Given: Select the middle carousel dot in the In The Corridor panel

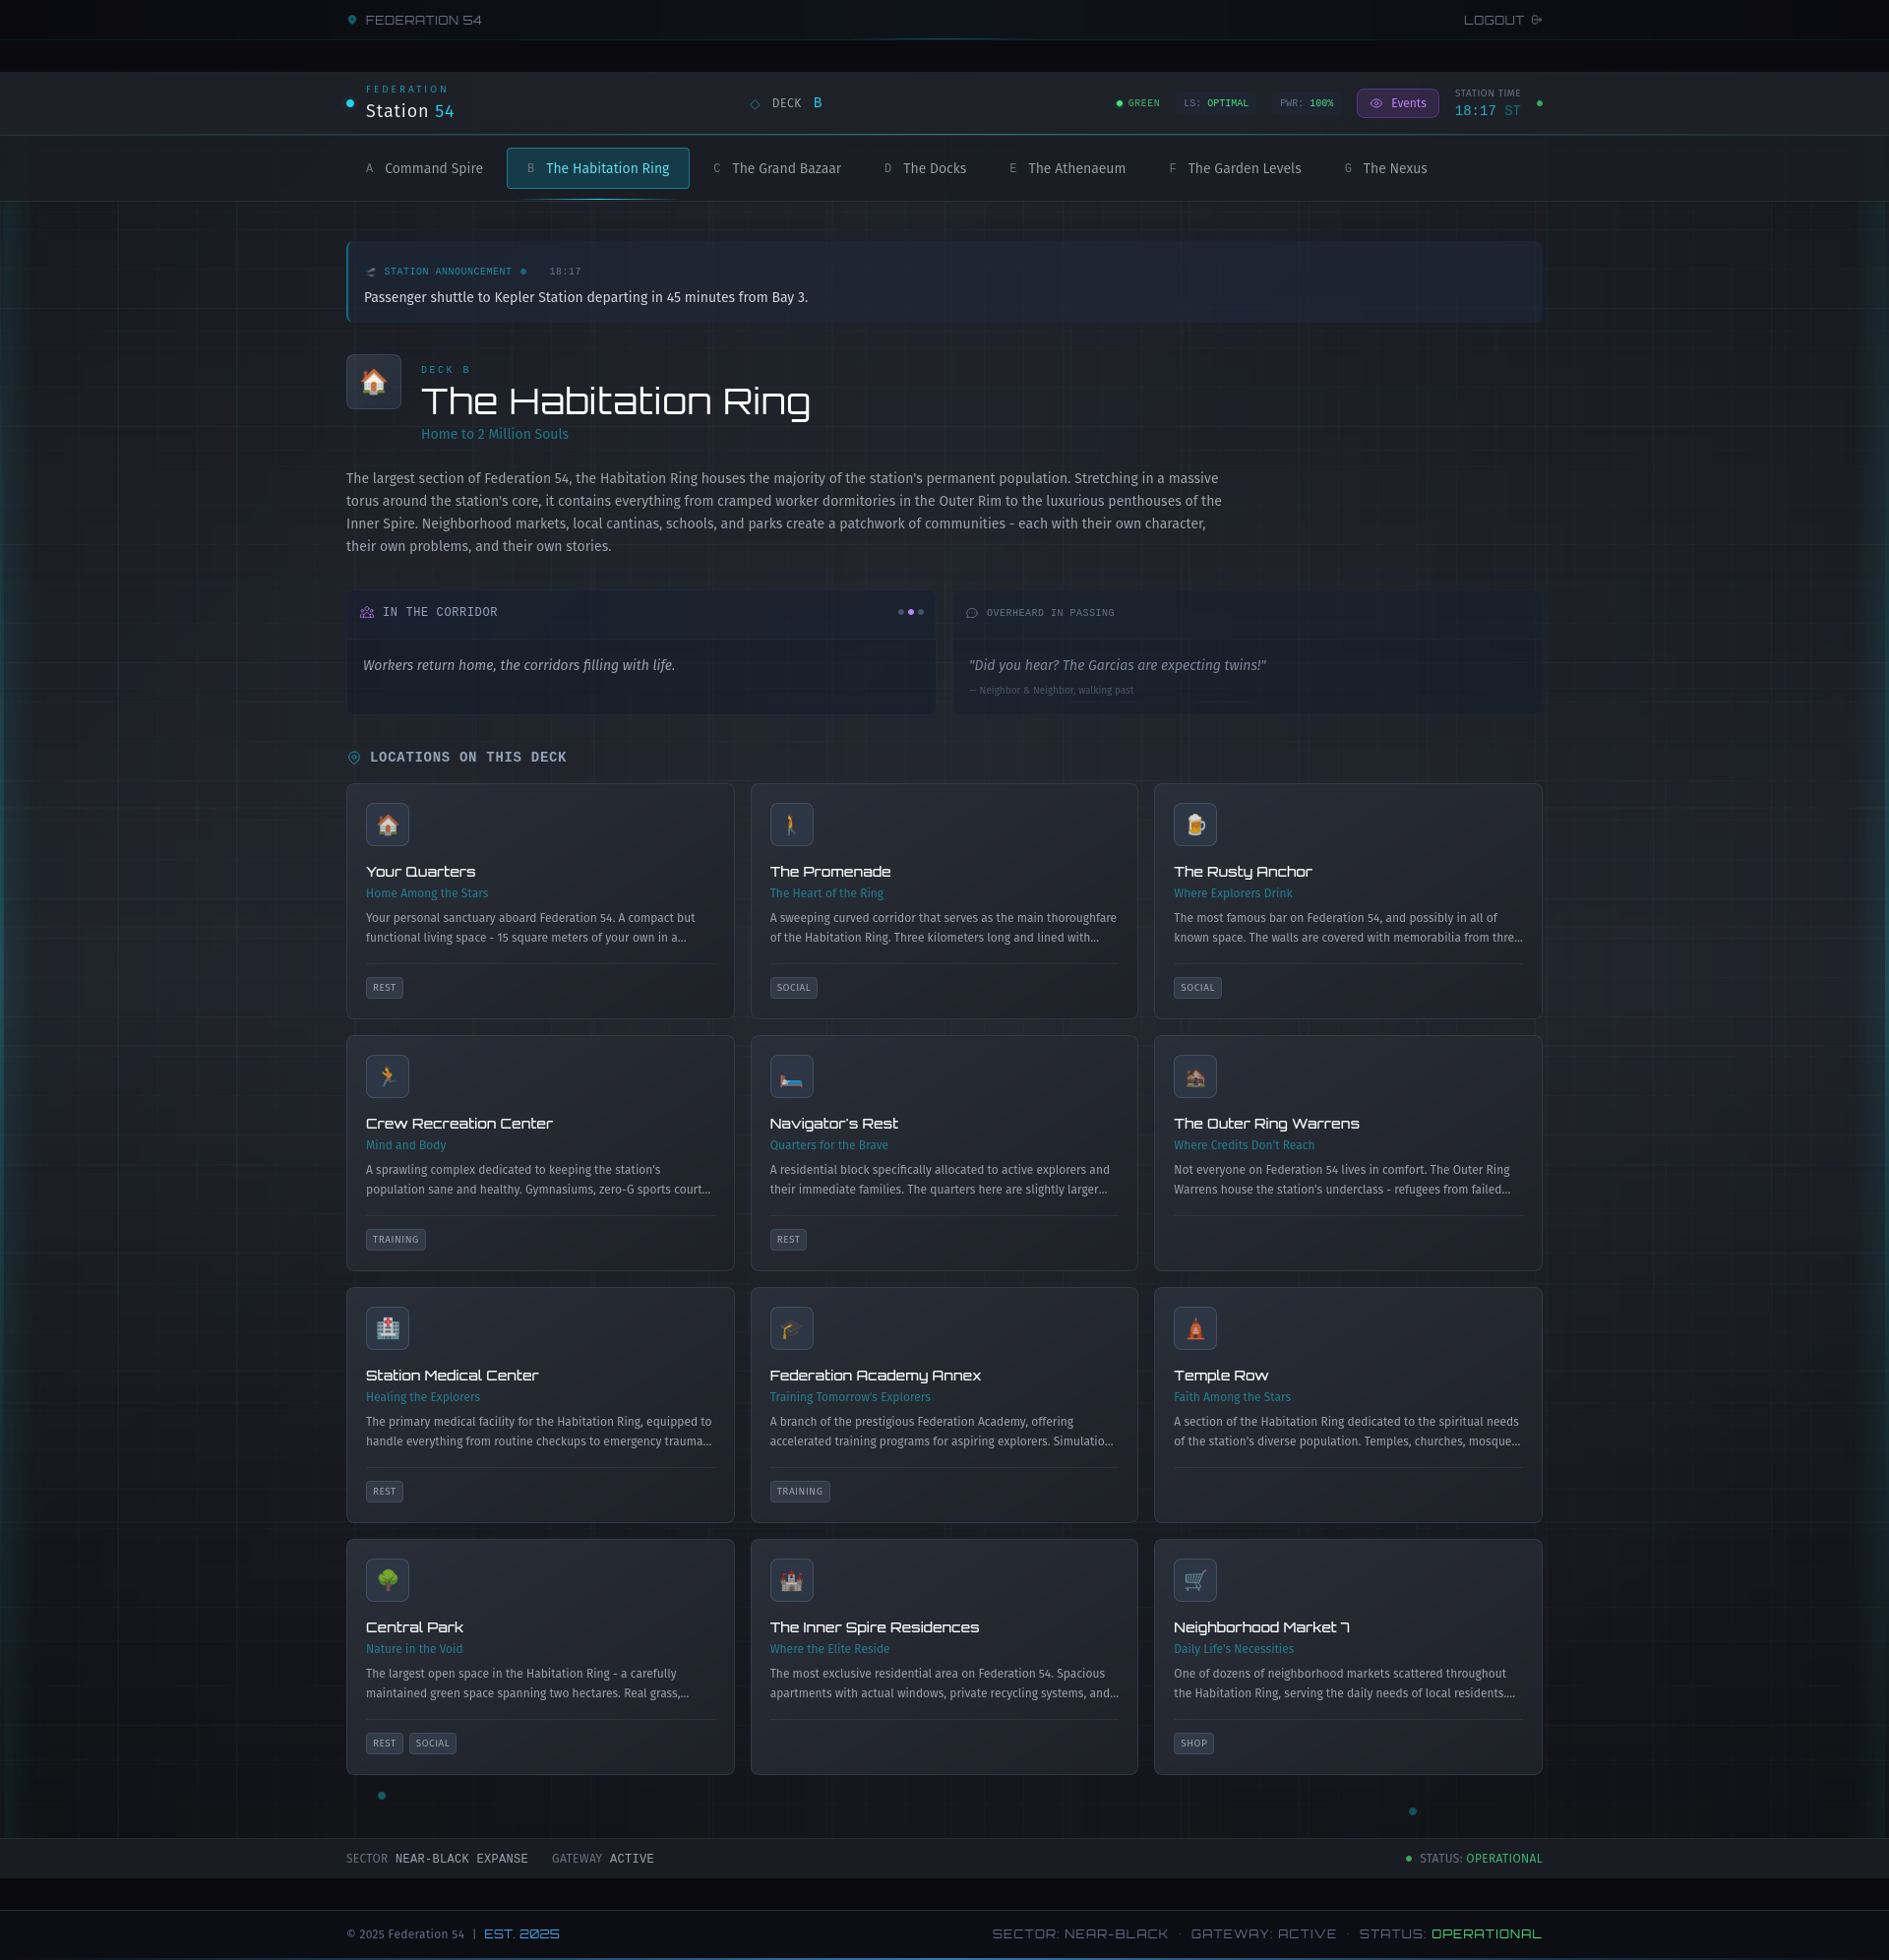Looking at the screenshot, I should pos(910,612).
